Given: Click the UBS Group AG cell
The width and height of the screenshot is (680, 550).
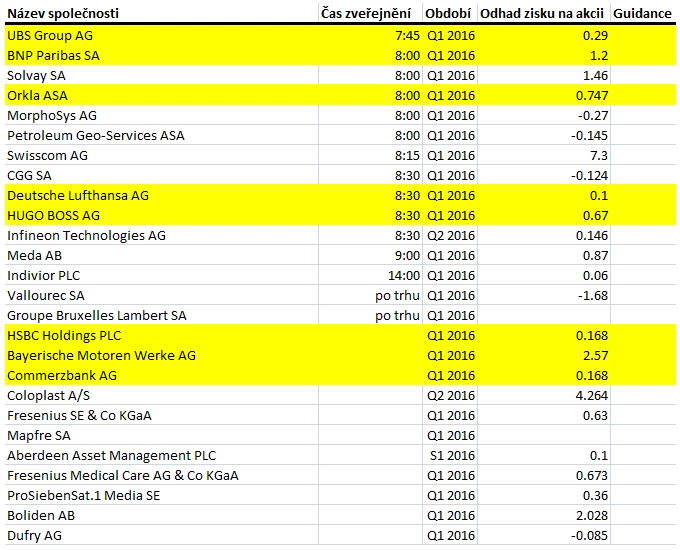Looking at the screenshot, I should click(x=50, y=36).
